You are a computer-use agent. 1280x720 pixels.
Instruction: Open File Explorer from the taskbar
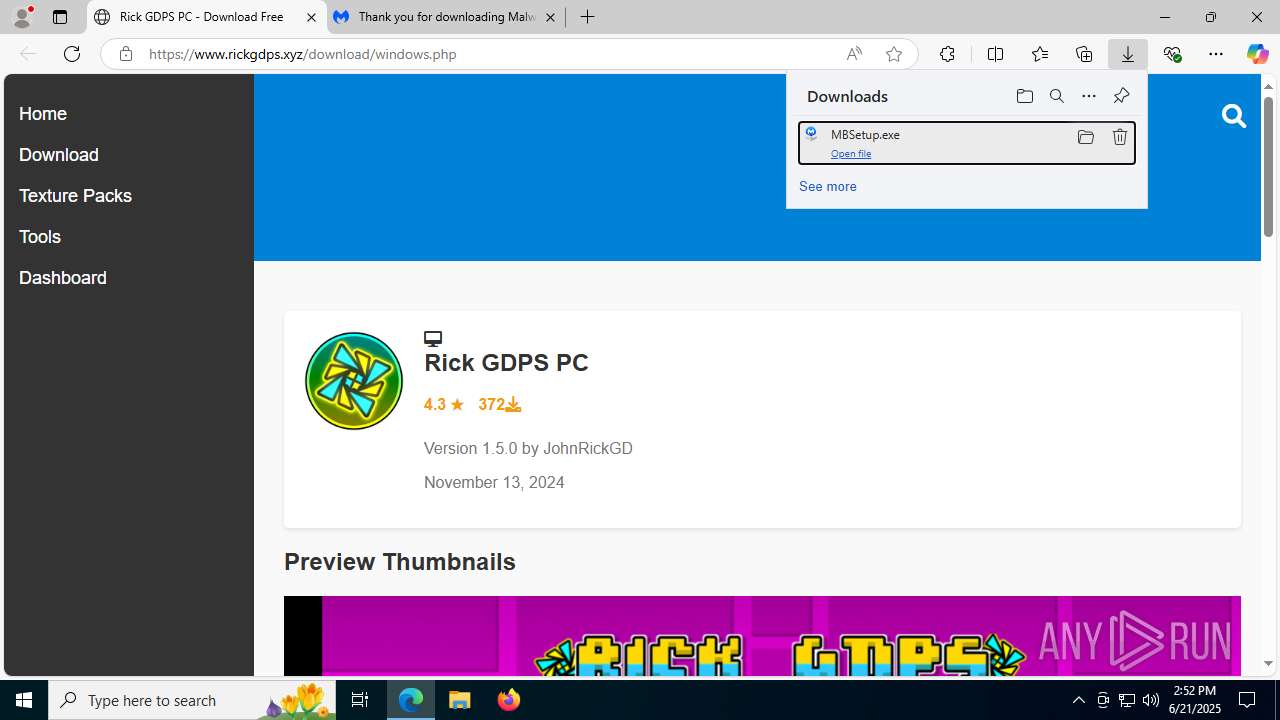(460, 700)
